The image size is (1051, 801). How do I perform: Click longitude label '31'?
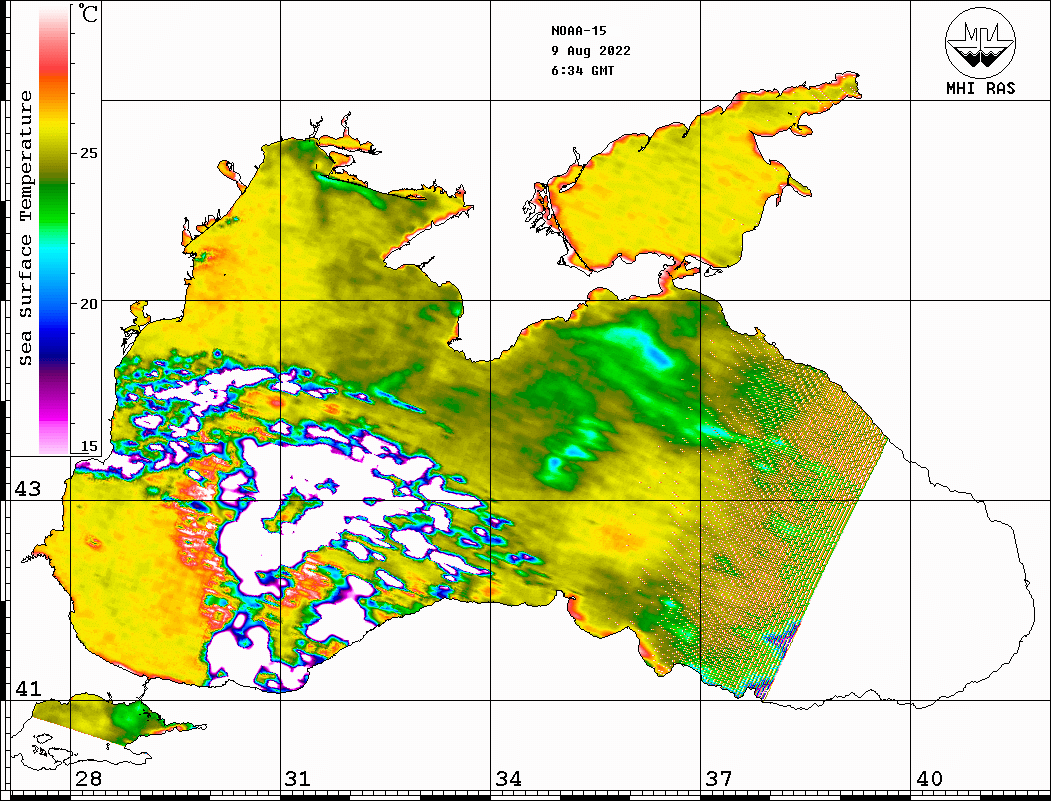pyautogui.click(x=298, y=779)
